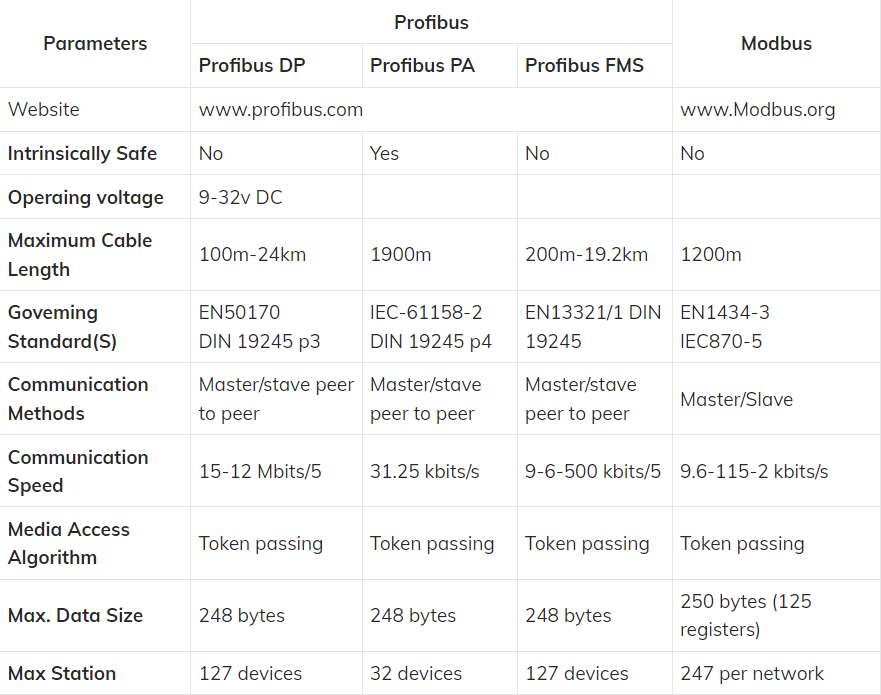
Task: Click the 32 devices cell
Action: (x=416, y=673)
